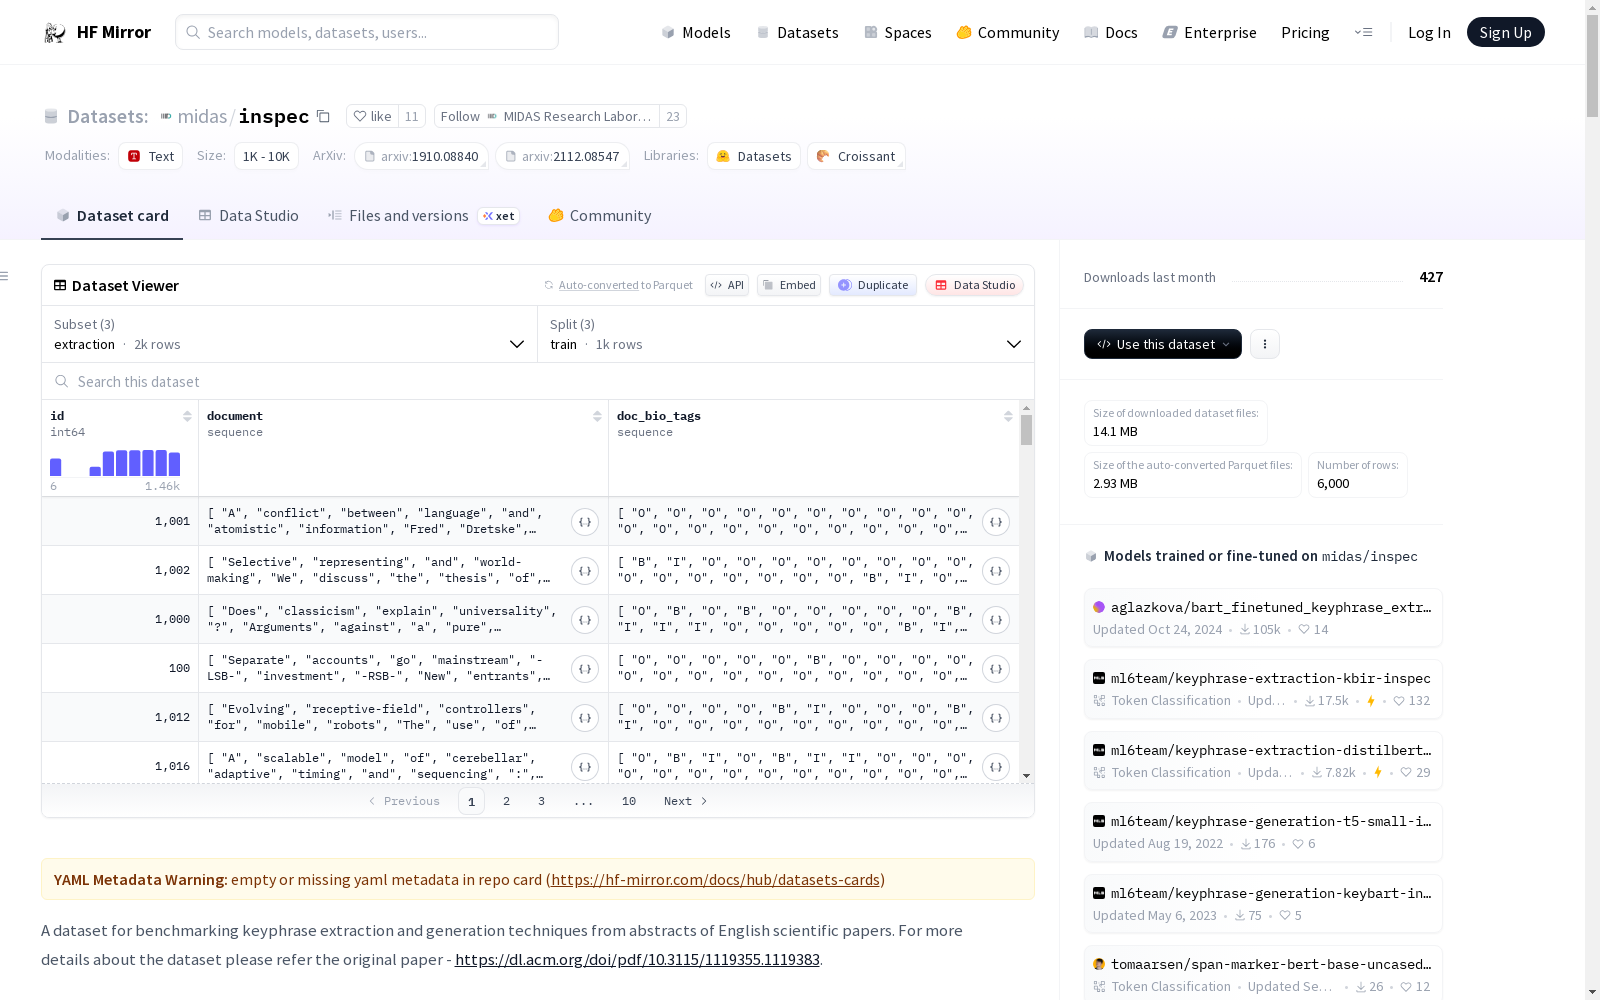Image resolution: width=1600 pixels, height=1000 pixels.
Task: Open the navigation overflow menu icon
Action: pyautogui.click(x=1363, y=32)
